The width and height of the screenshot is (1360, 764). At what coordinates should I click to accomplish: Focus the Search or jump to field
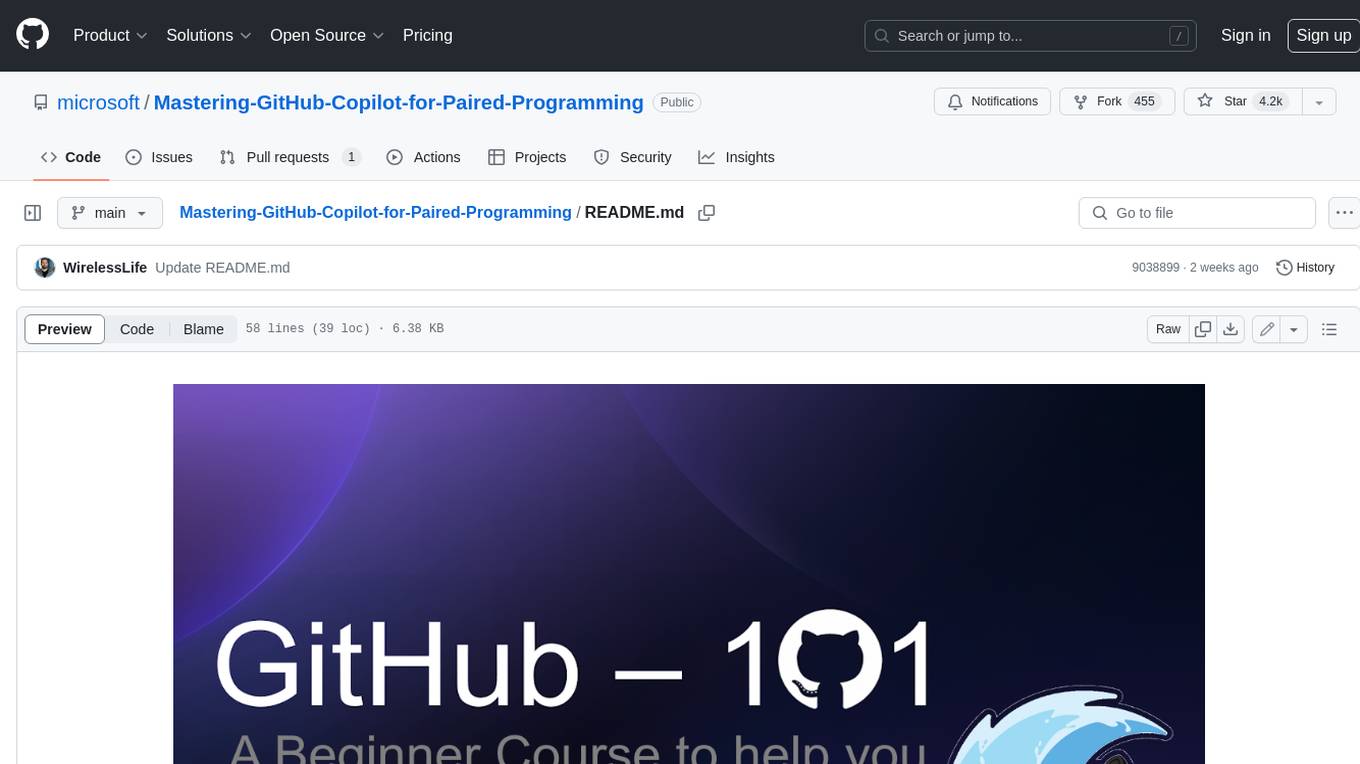(1030, 36)
